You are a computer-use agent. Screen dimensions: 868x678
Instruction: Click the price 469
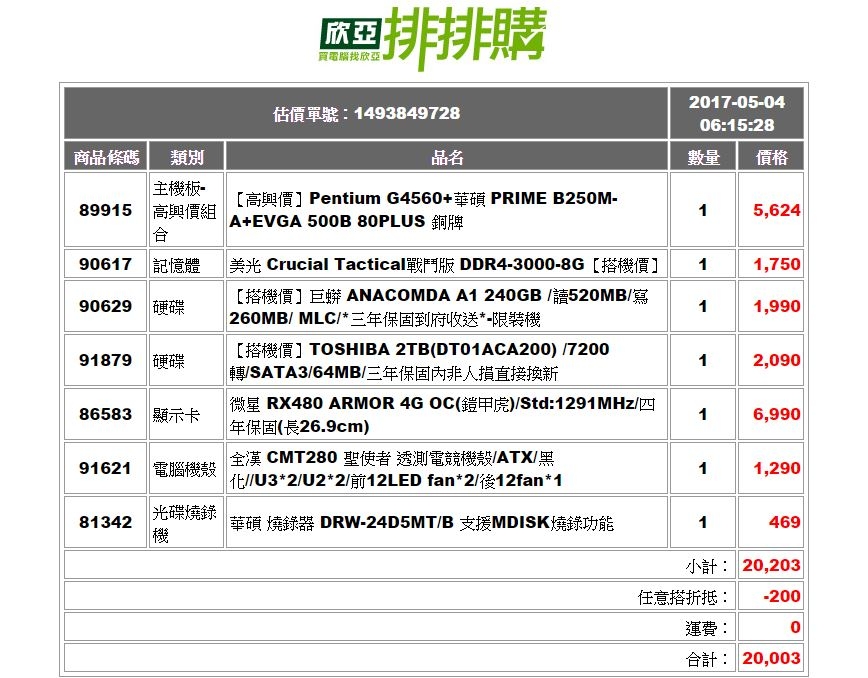point(784,522)
